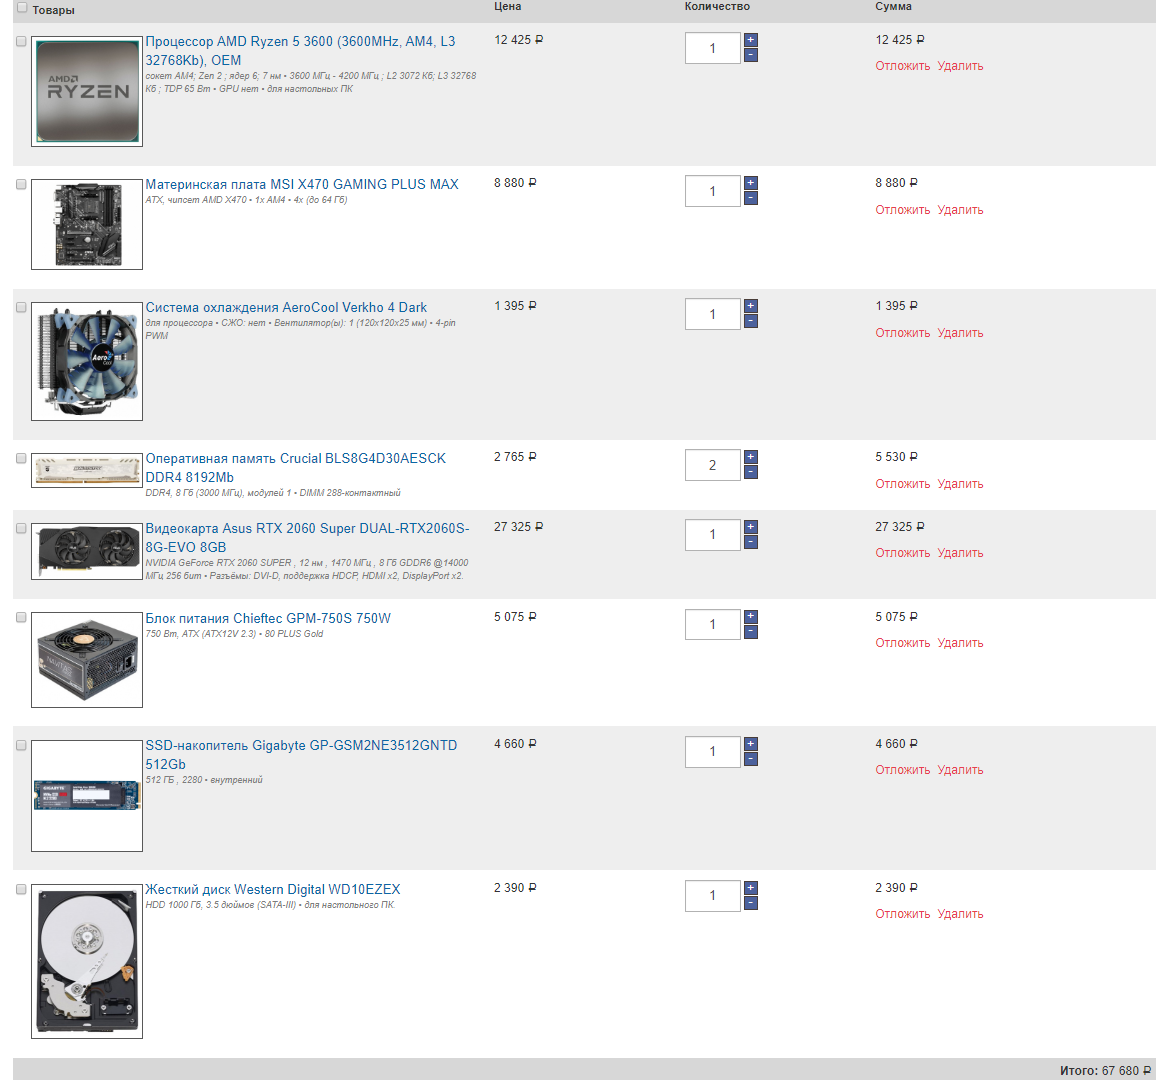The width and height of the screenshot is (1168, 1080).
Task: Open the Western Digital hard drive thumbnail
Action: (87, 961)
